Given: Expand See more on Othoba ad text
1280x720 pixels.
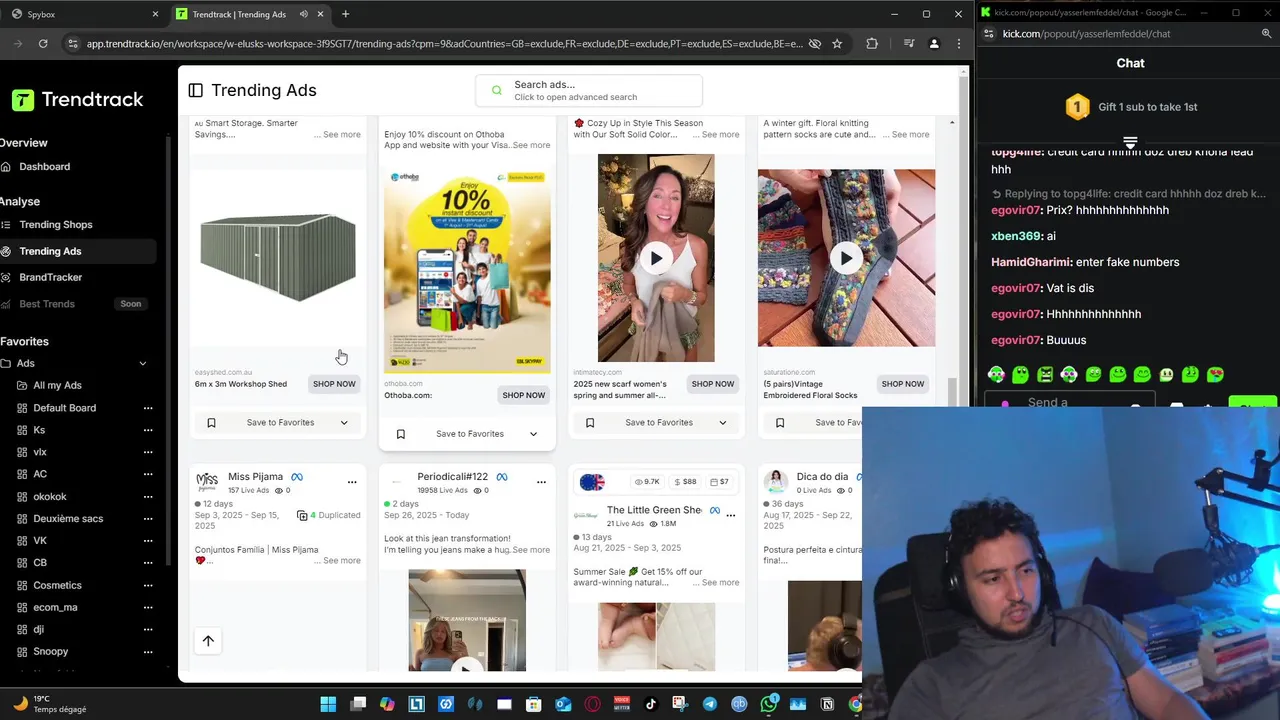Looking at the screenshot, I should (531, 145).
